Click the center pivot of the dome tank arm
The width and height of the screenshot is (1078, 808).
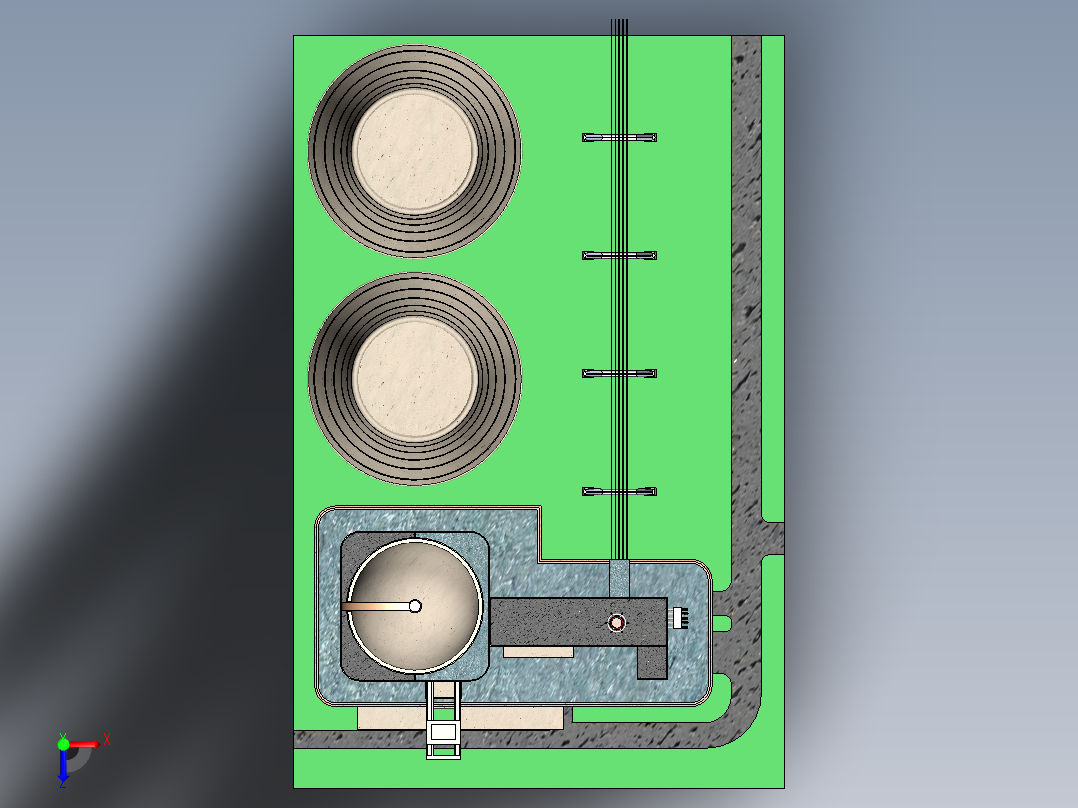[415, 606]
